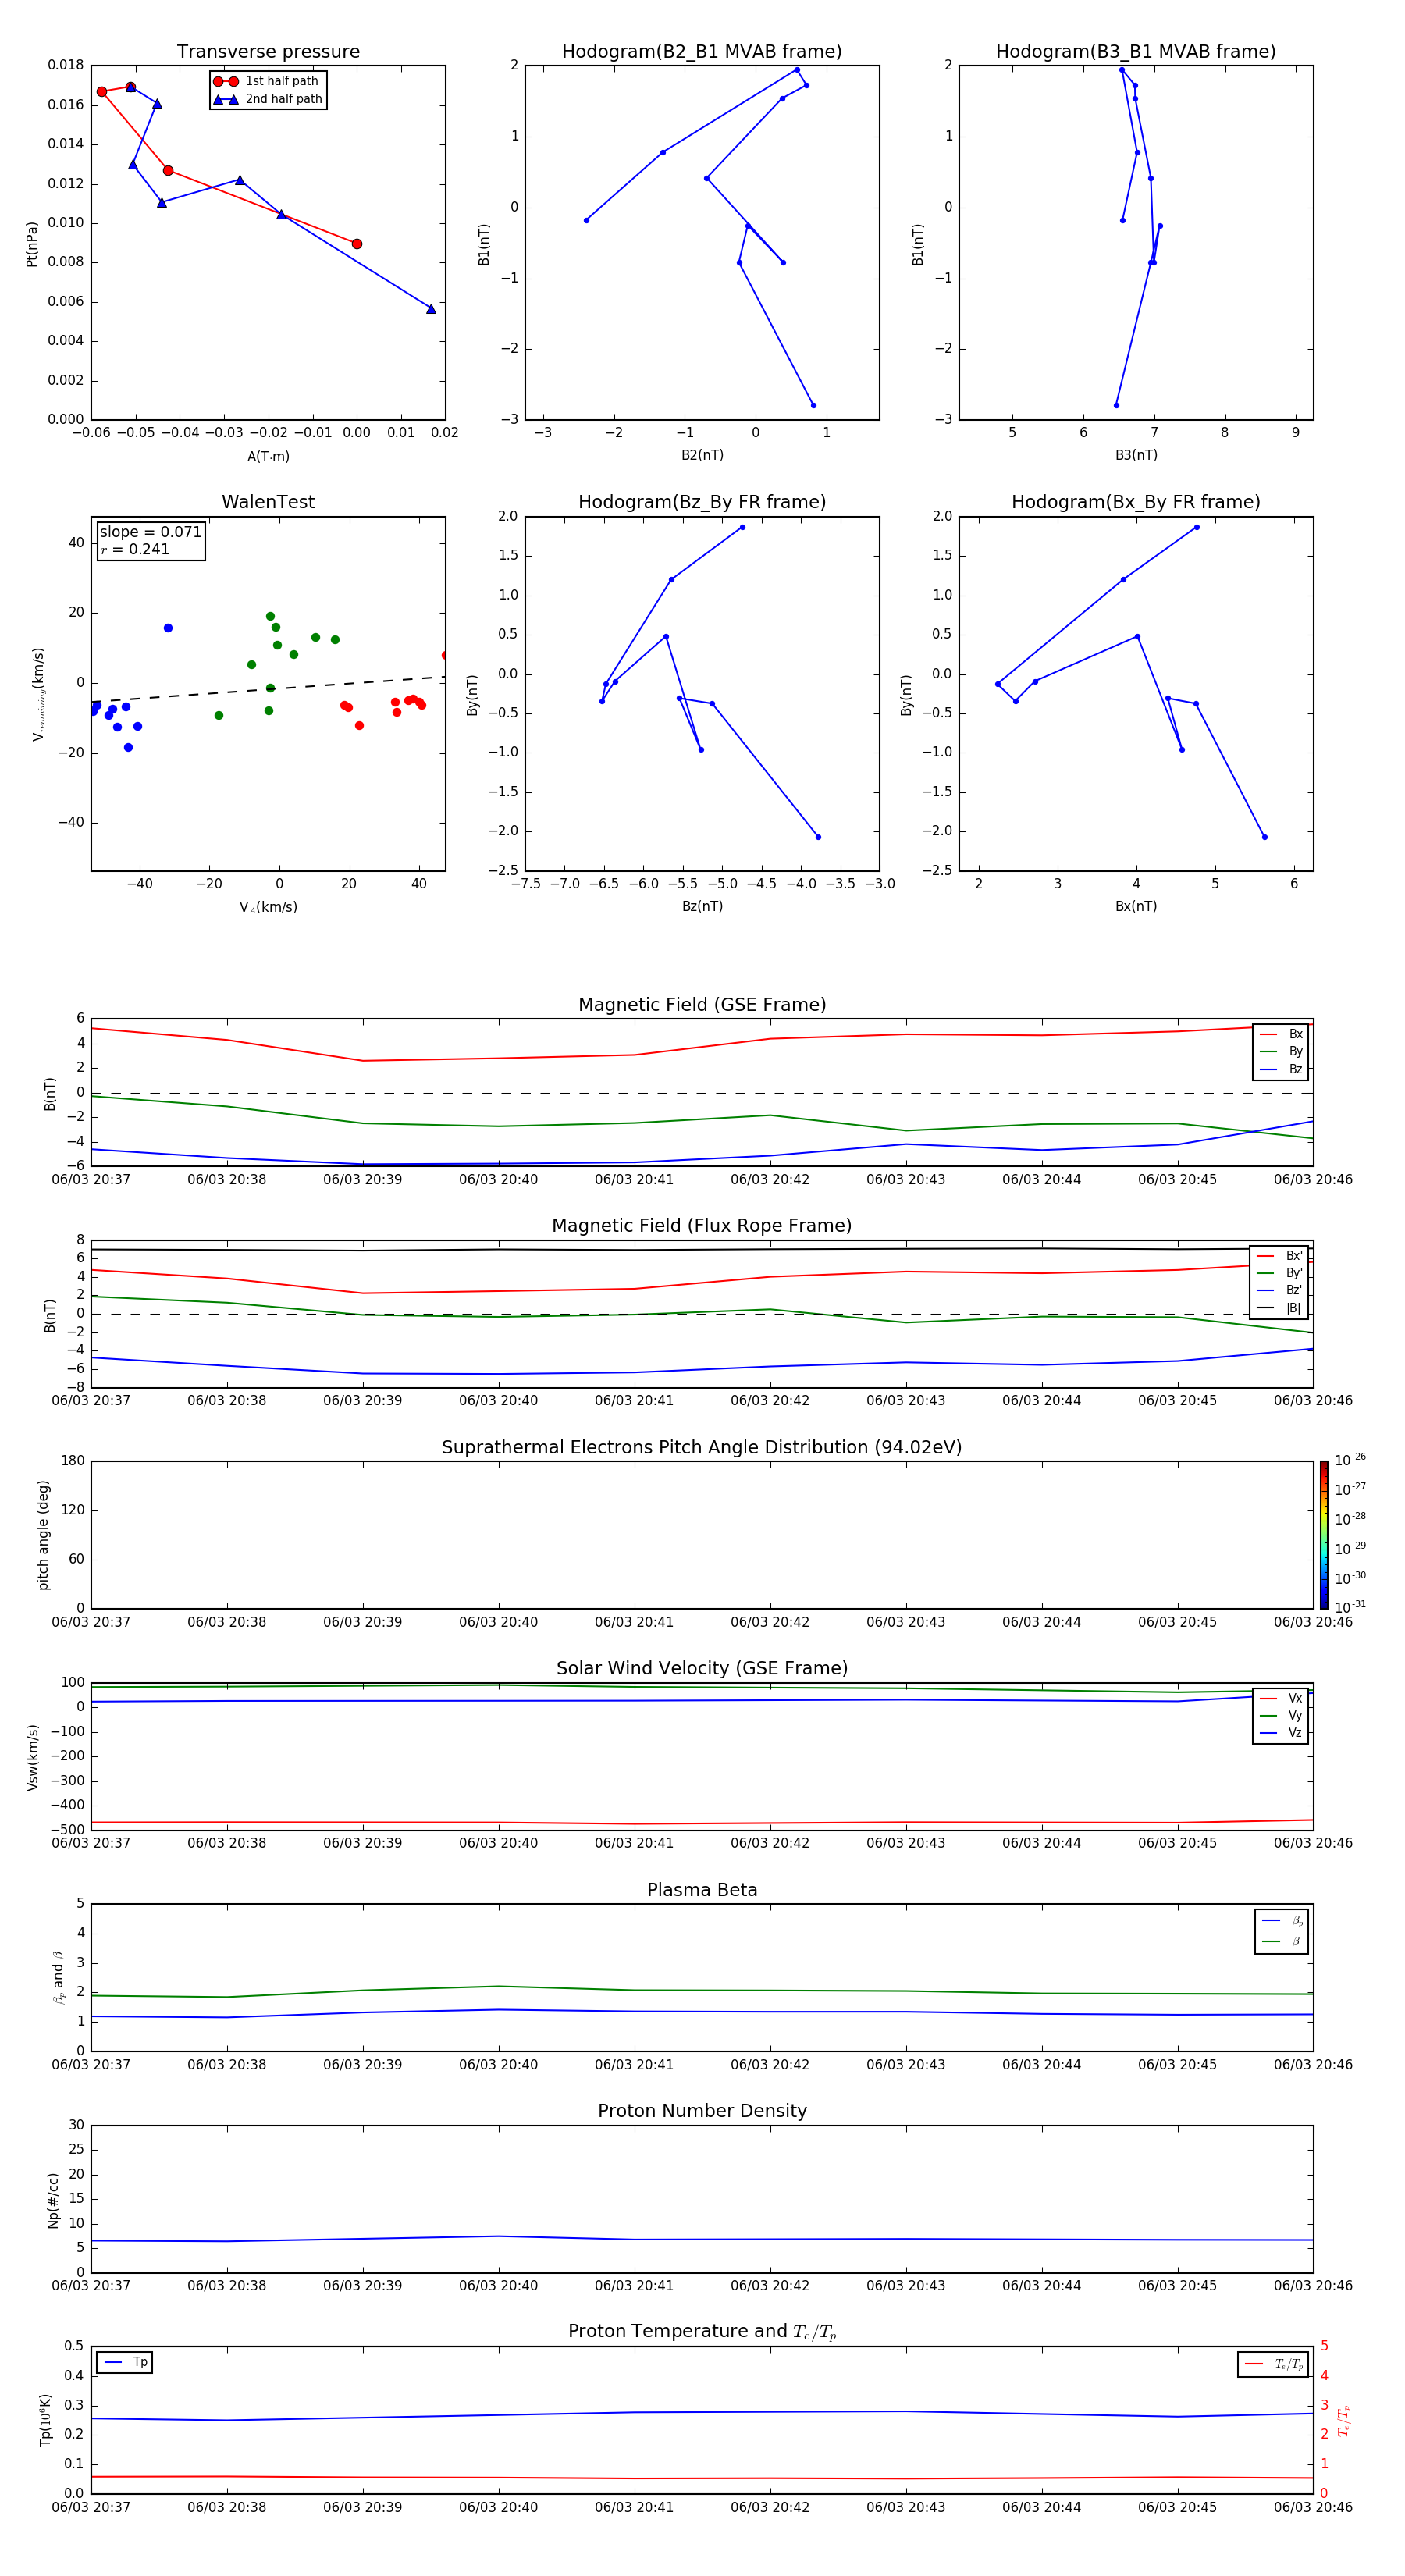
Task: Click 'Np(#/cc)' axis label
Action: coord(53,2199)
